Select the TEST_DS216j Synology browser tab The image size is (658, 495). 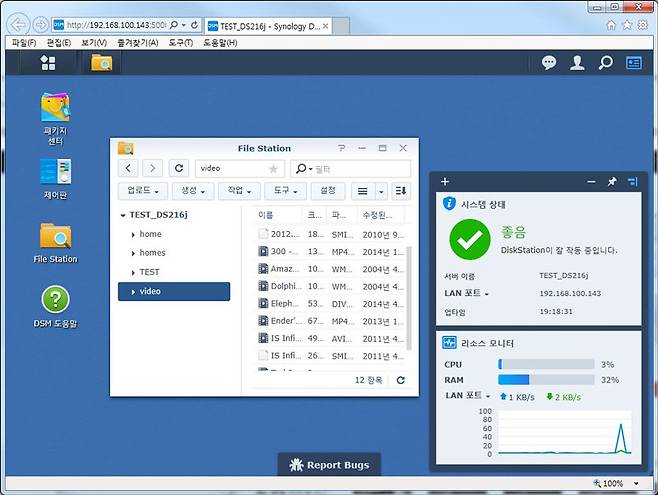269,26
